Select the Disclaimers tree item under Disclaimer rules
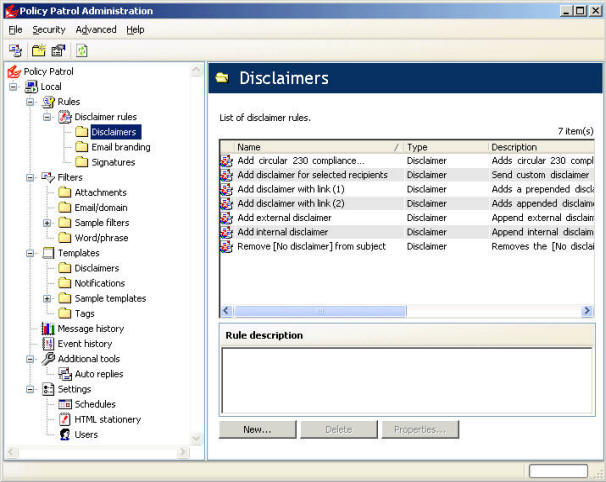The image size is (606, 482). [114, 132]
